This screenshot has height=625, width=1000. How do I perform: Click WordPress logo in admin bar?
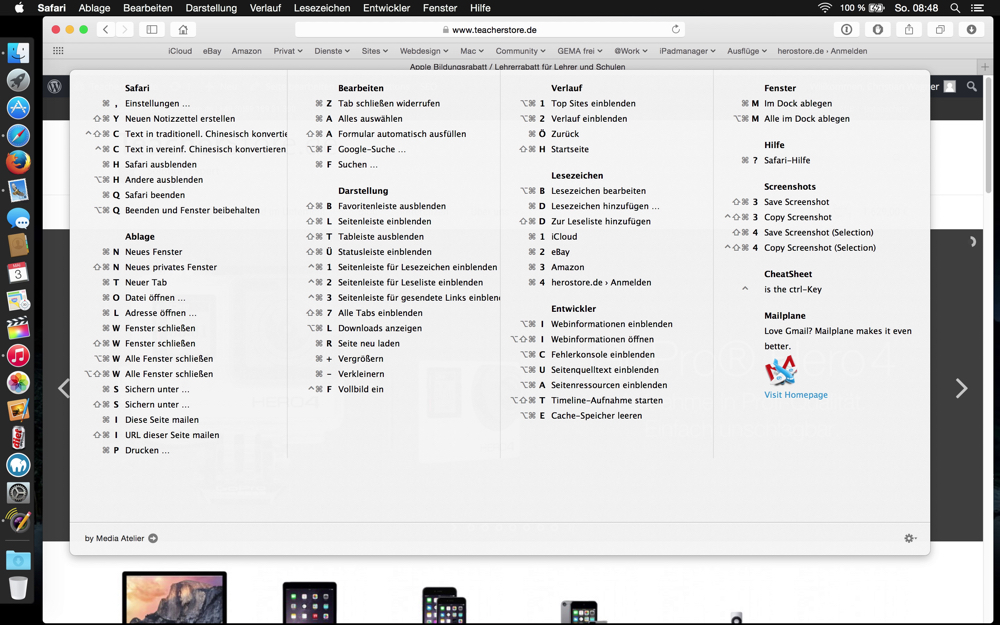(55, 86)
